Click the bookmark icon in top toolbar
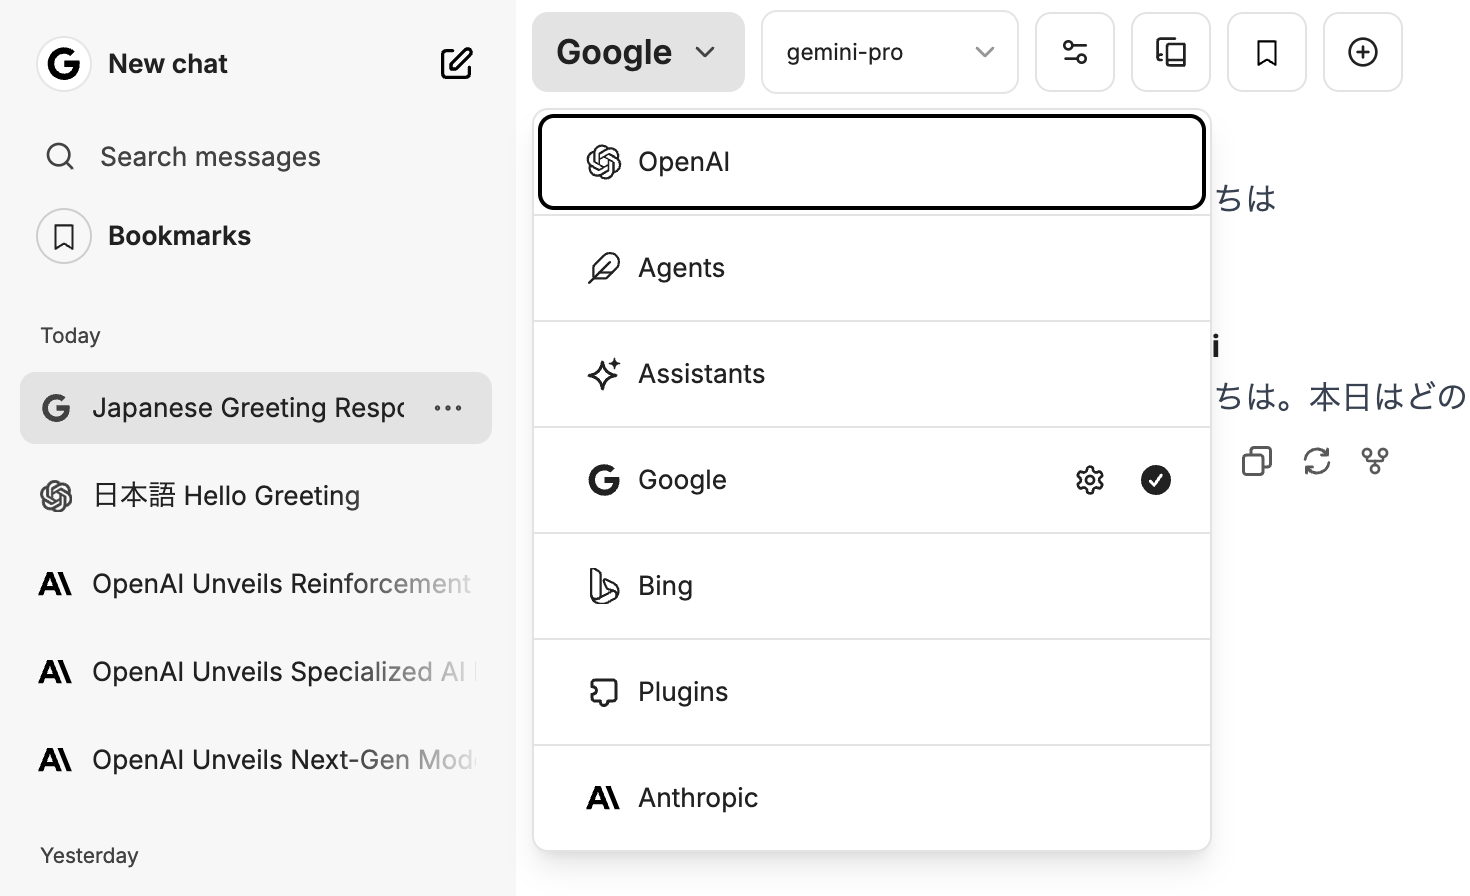 coord(1267,52)
